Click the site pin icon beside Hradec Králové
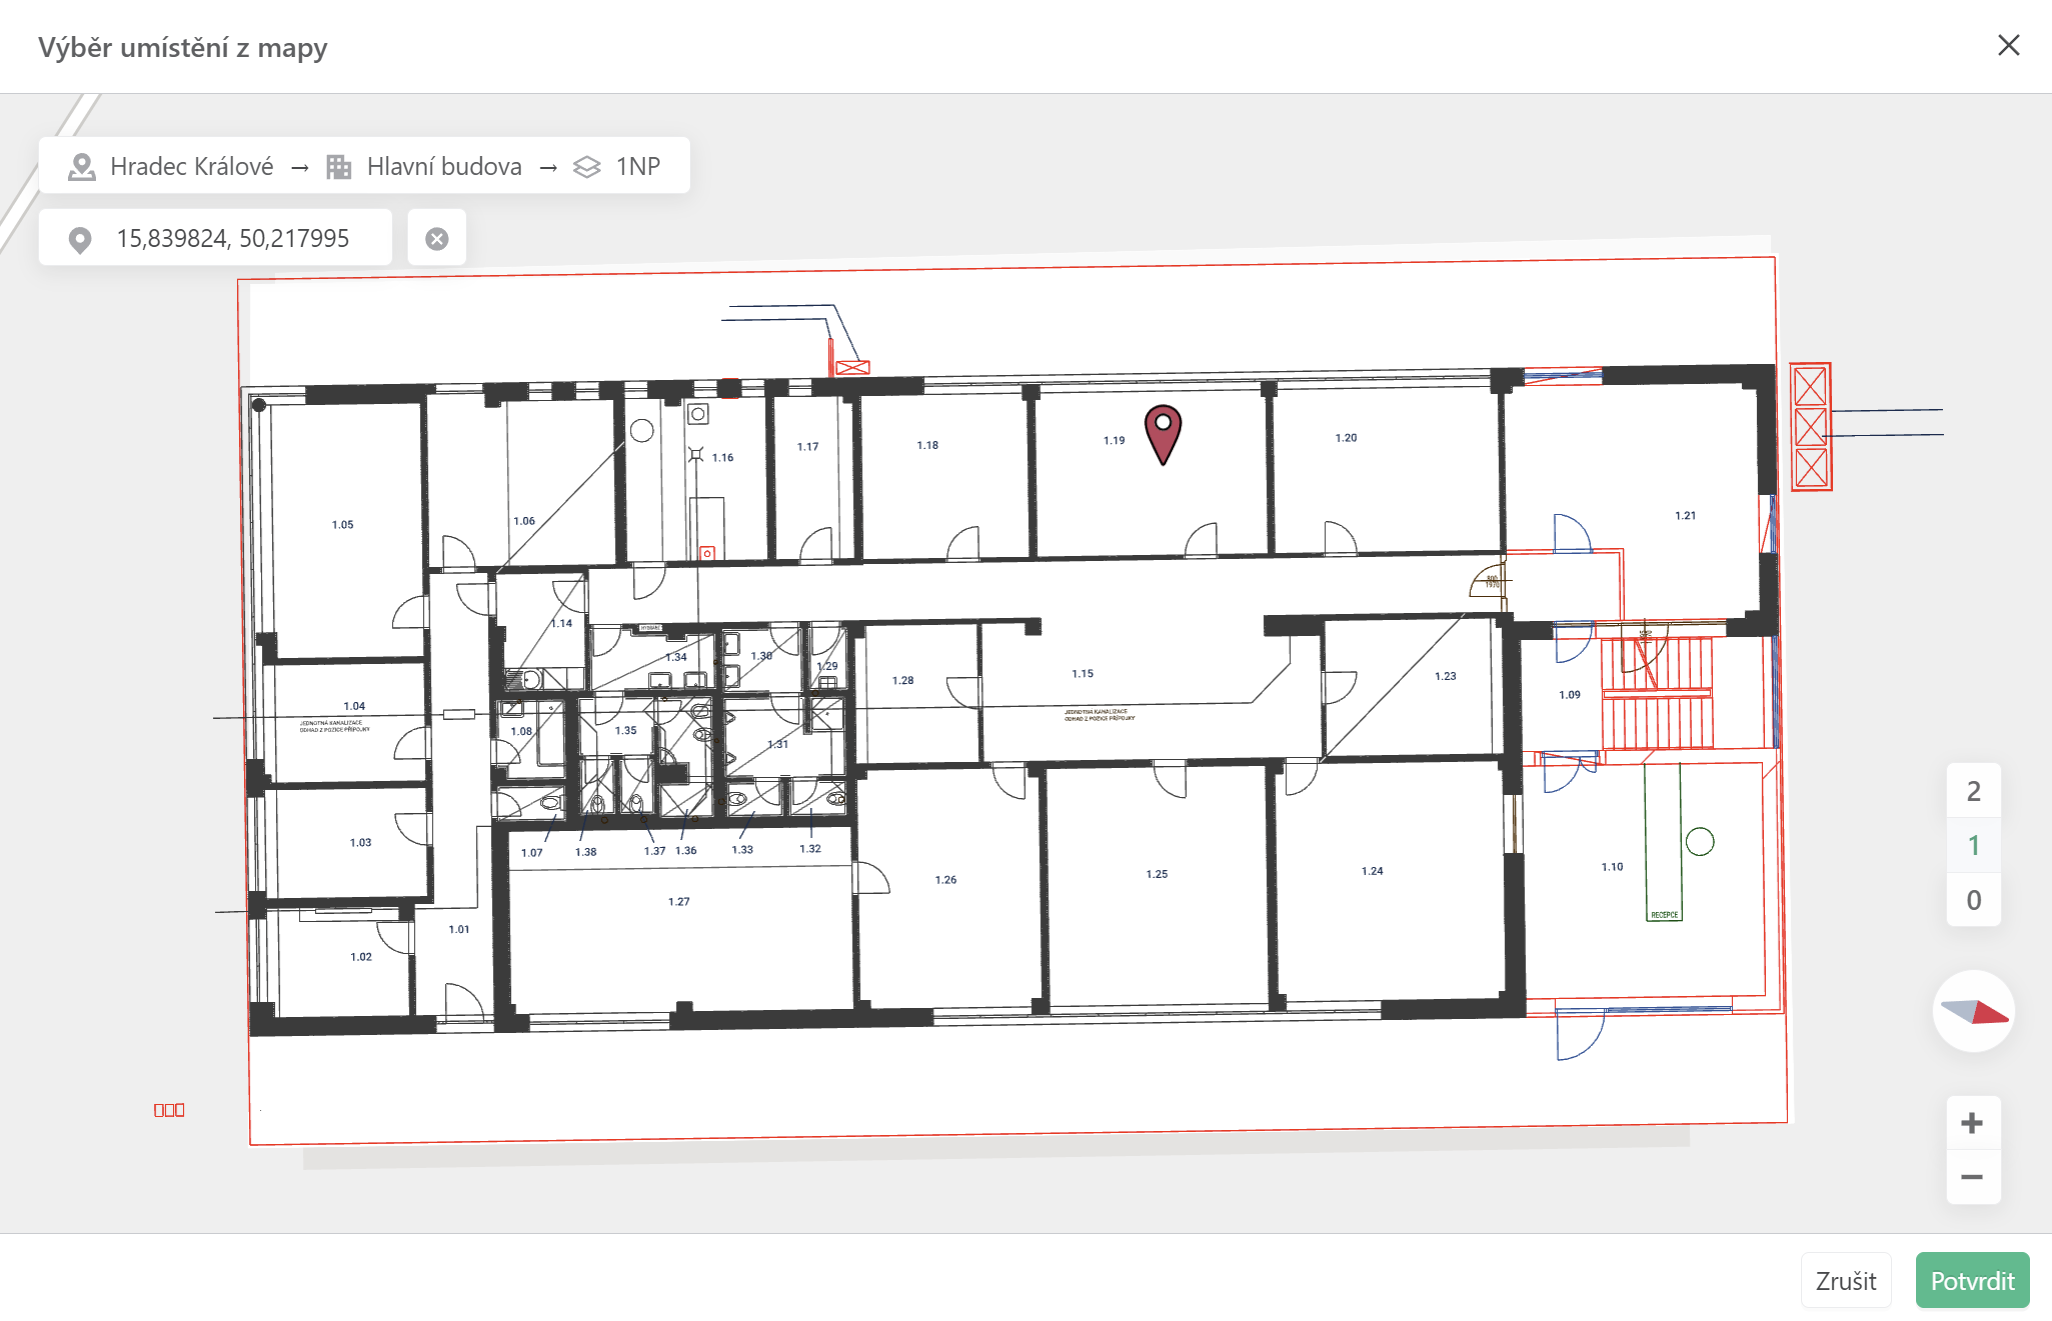Screen dimensions: 2052x1321 click(x=81, y=167)
